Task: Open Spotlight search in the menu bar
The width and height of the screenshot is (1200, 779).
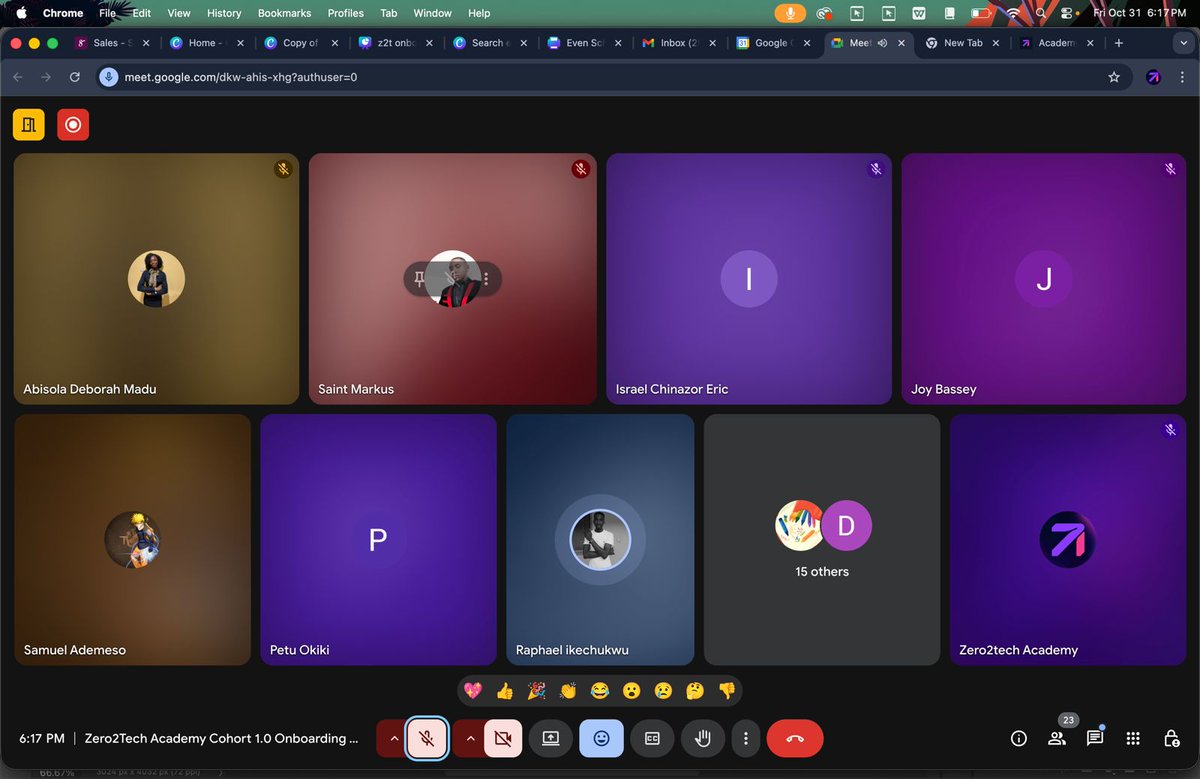Action: click(x=1041, y=13)
